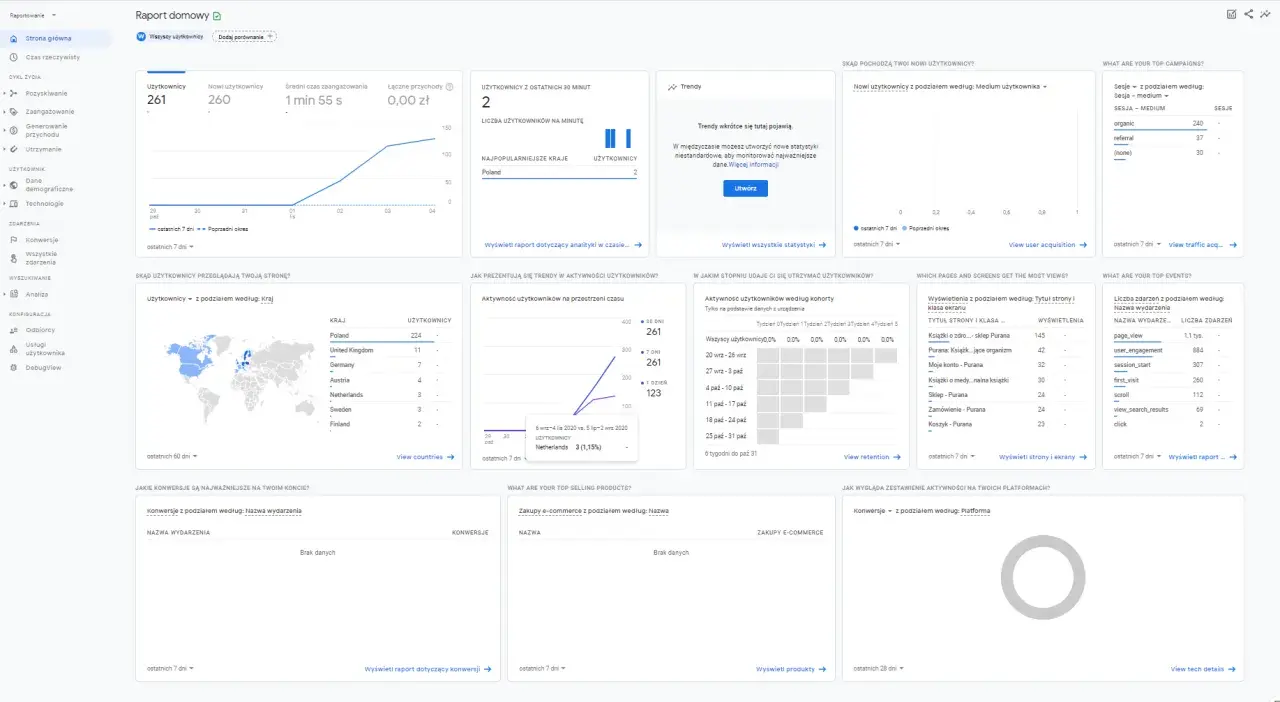Open Medium użytkownika dimension dropdown
1280x702 pixels.
click(1011, 87)
